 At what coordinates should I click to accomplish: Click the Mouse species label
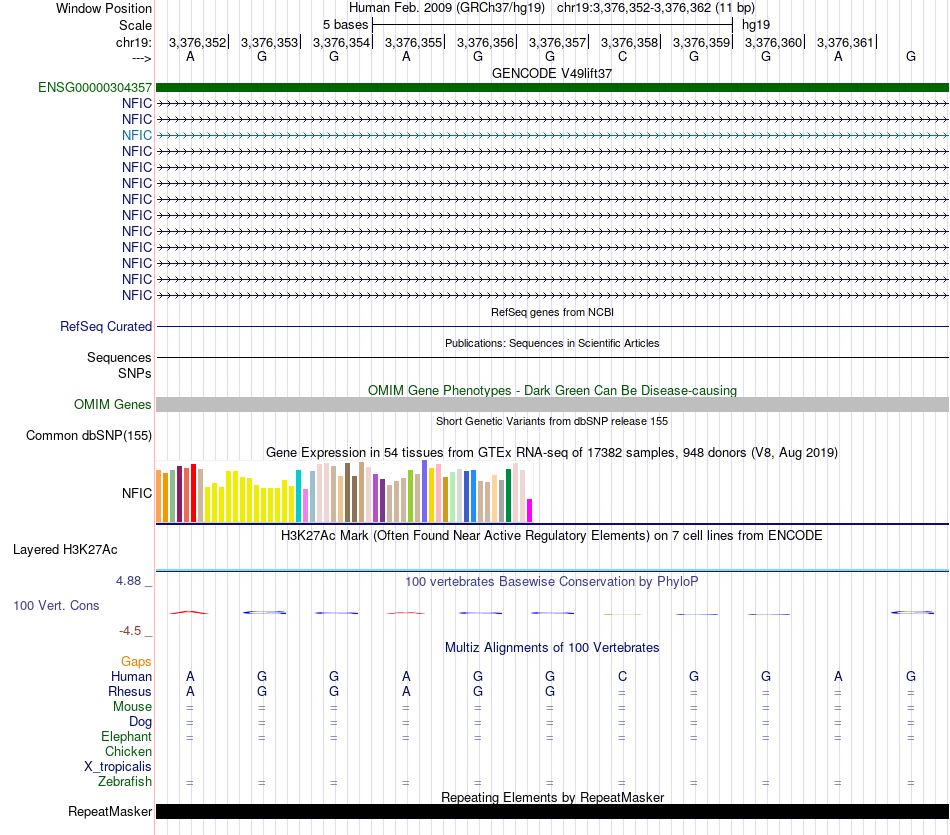(132, 707)
